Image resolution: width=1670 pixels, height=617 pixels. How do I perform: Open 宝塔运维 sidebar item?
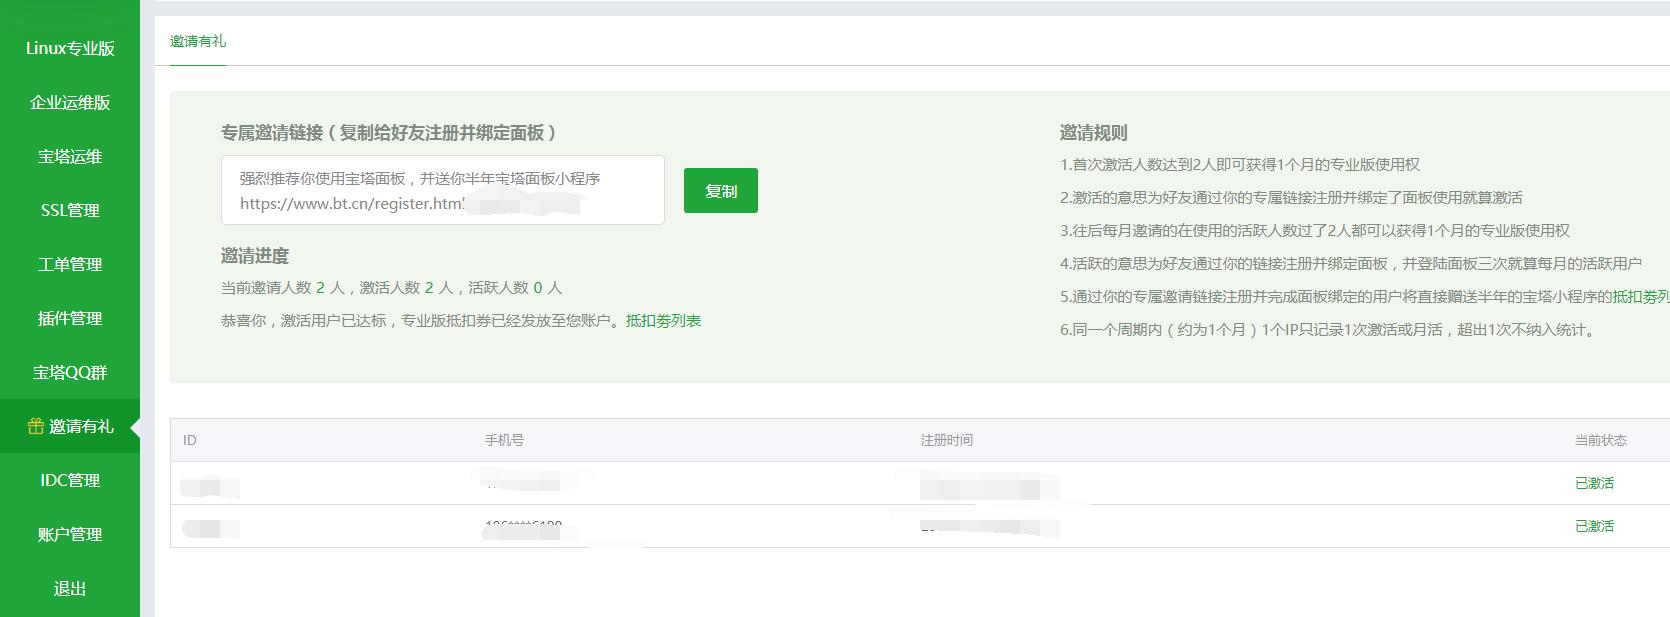[70, 156]
